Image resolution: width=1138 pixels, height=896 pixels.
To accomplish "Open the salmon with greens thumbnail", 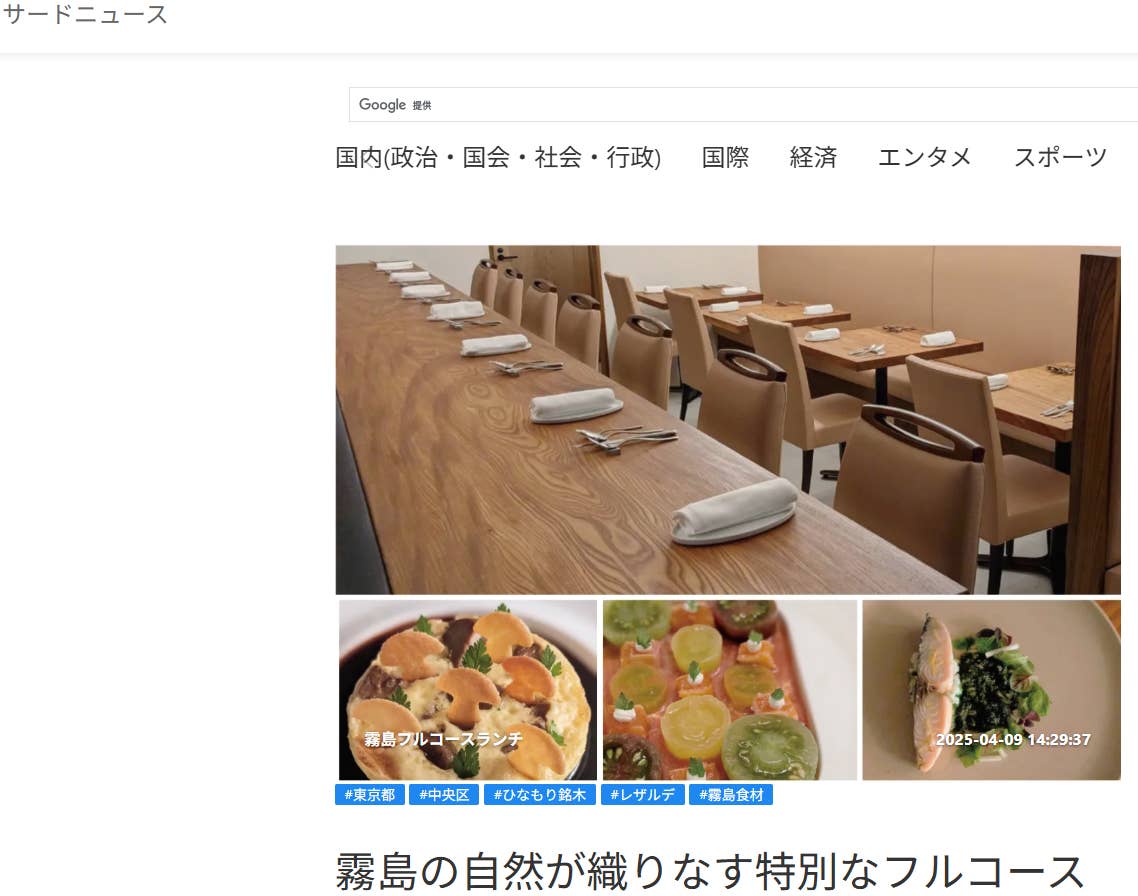I will tap(991, 690).
